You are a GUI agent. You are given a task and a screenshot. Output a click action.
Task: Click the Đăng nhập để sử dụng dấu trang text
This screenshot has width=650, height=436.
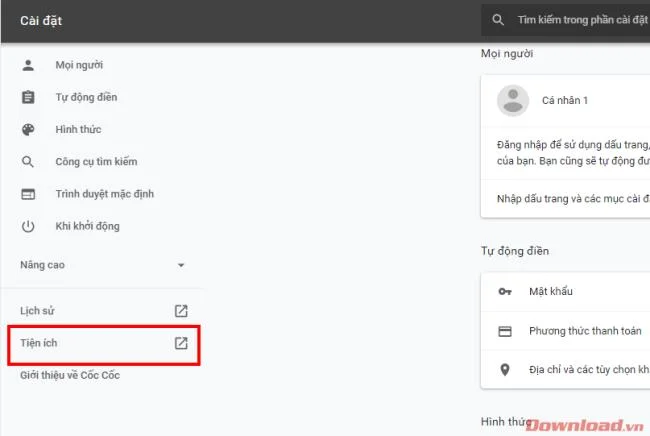(x=573, y=153)
